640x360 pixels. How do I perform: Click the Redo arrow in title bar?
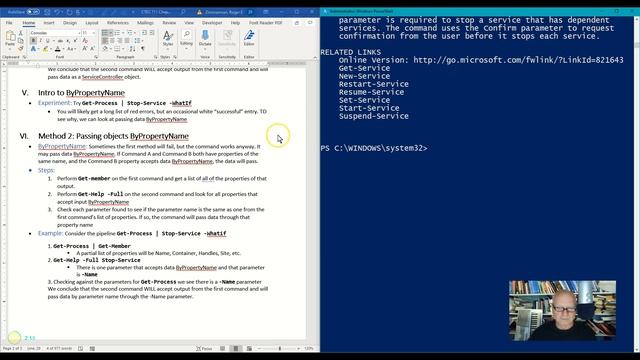pos(69,12)
